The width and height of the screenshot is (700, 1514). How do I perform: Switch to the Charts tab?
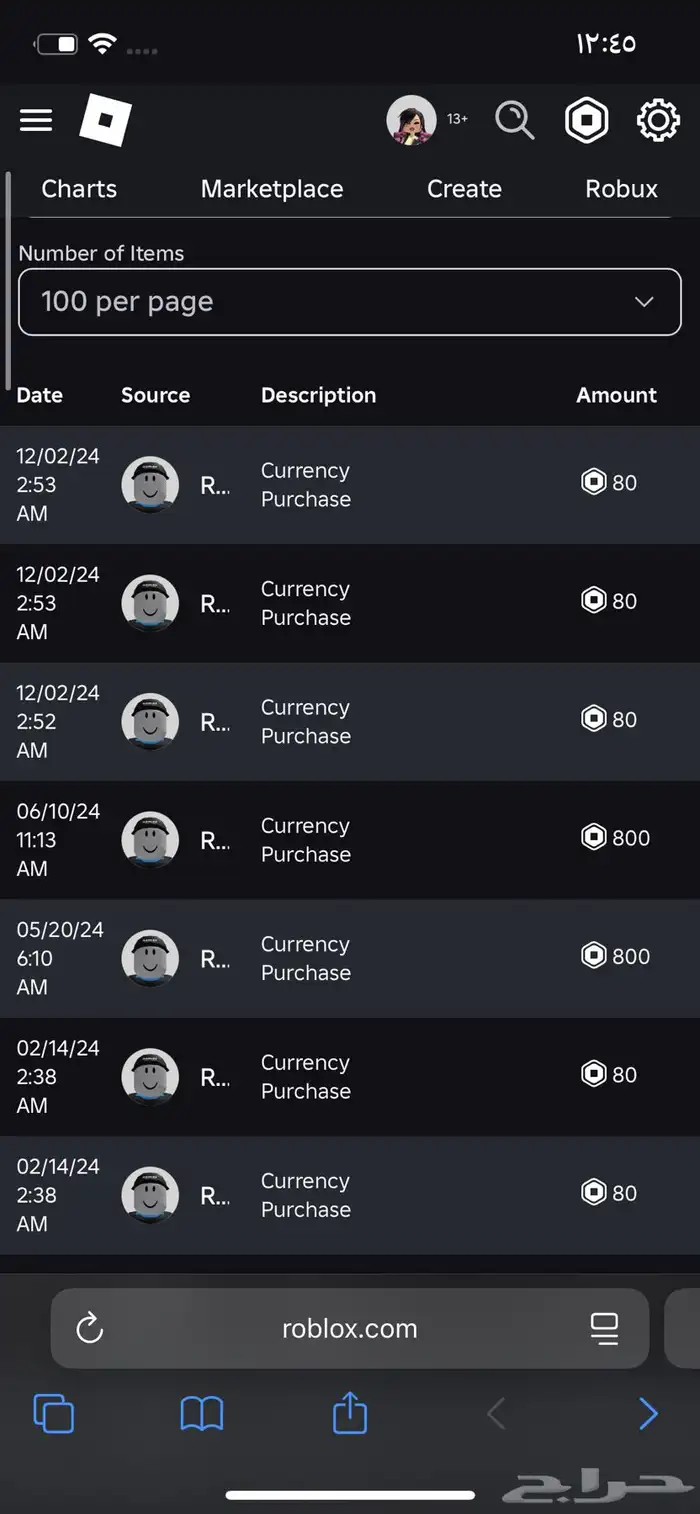coord(79,189)
